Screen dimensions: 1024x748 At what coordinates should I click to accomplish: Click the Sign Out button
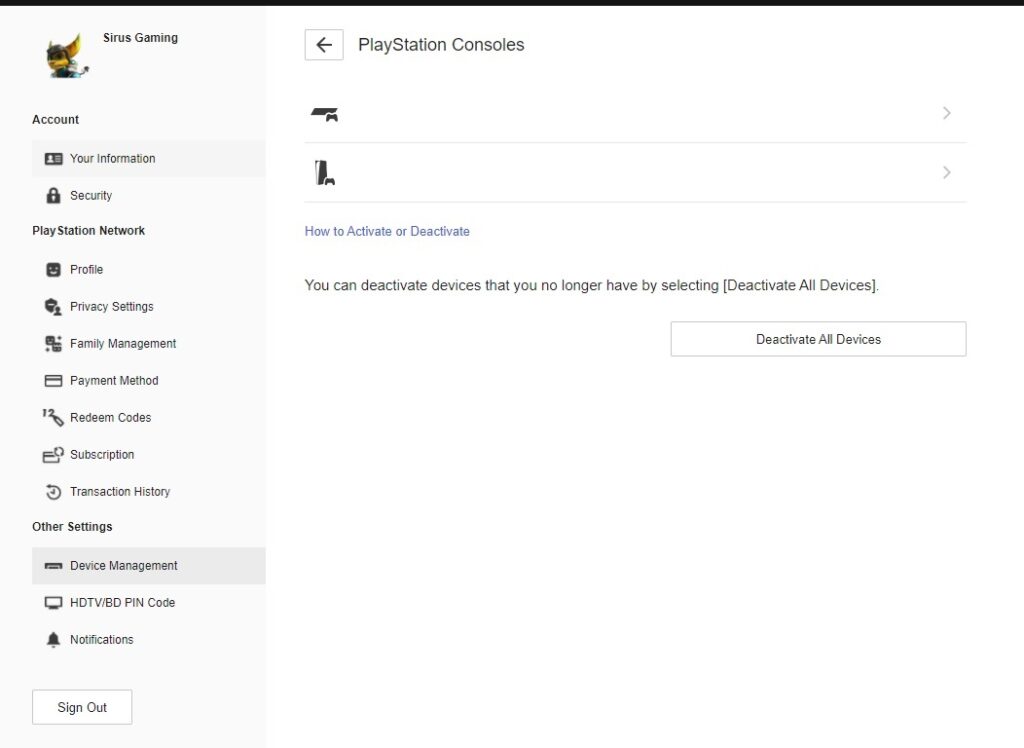[x=82, y=707]
